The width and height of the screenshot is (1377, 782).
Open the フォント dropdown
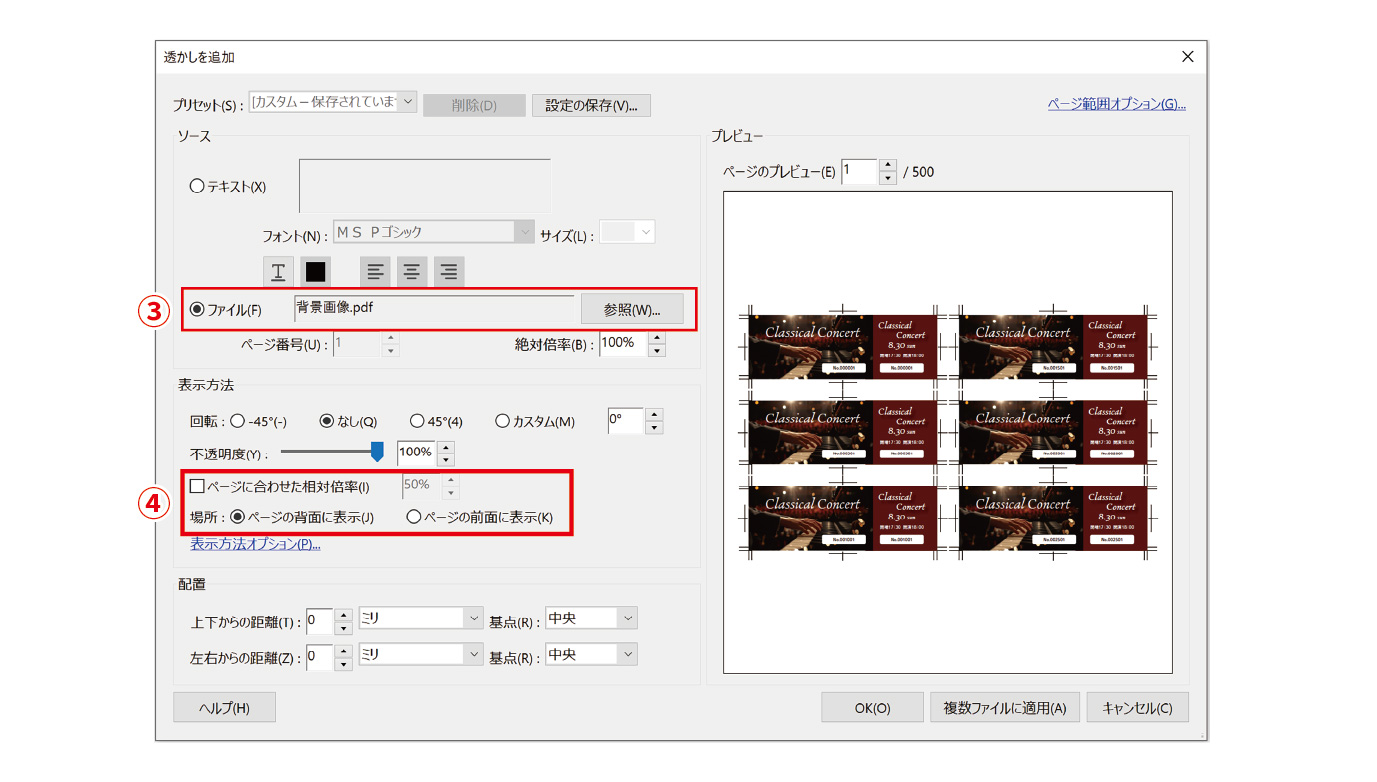coord(524,231)
